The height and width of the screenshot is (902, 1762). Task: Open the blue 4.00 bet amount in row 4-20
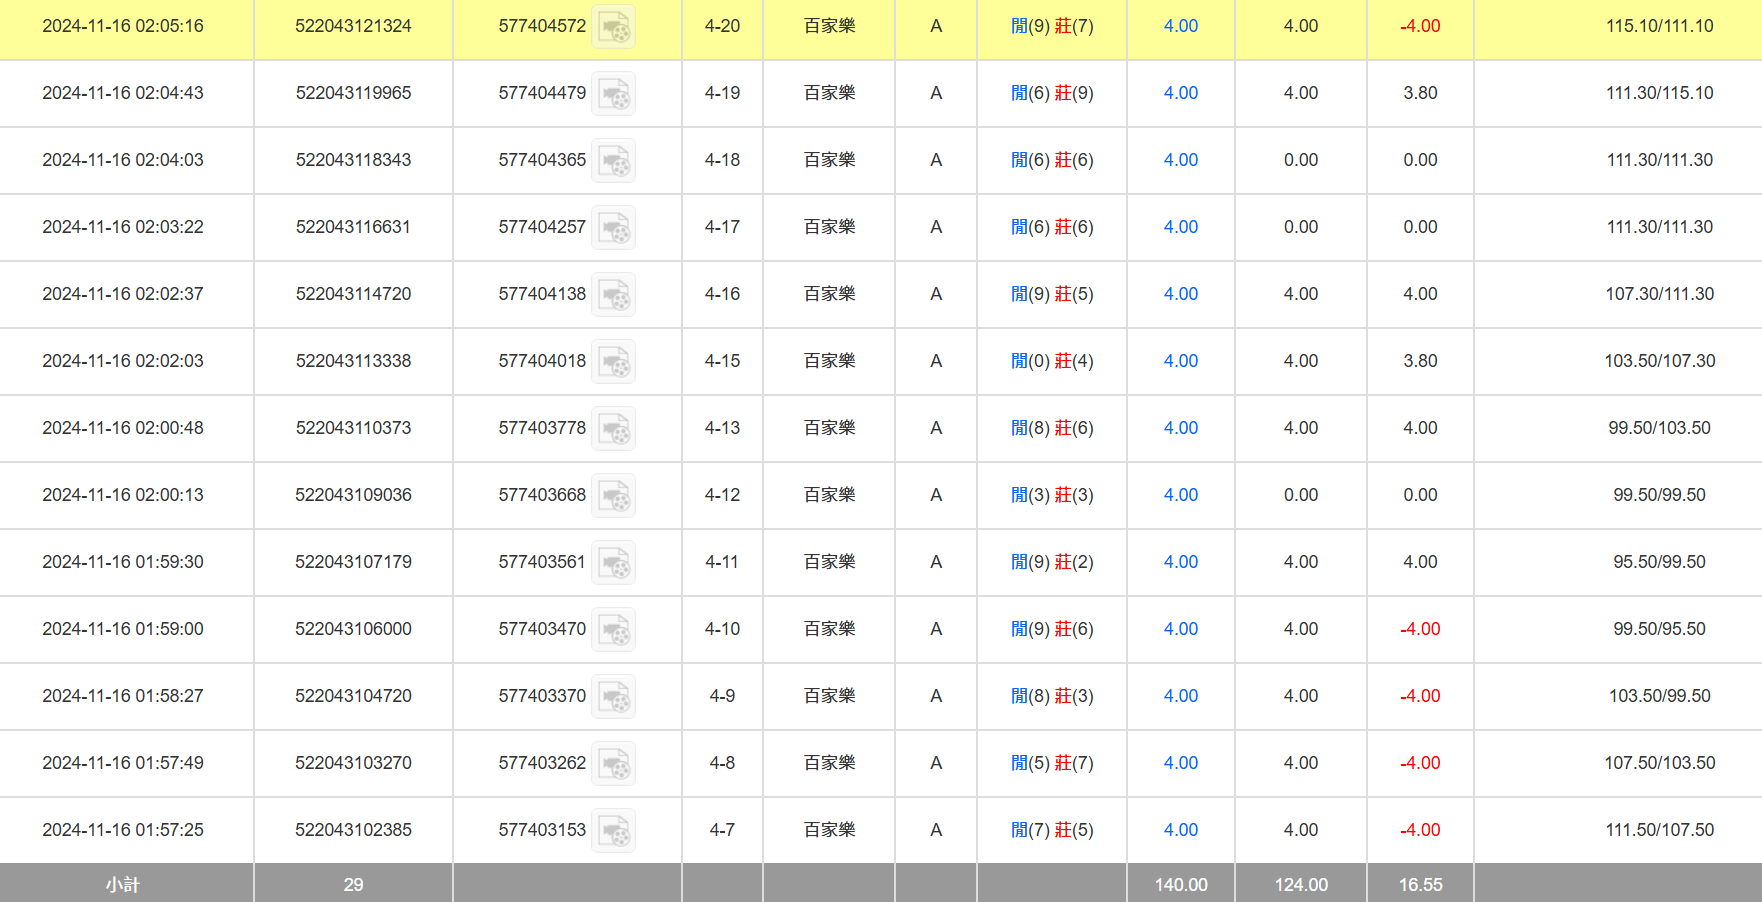[x=1180, y=26]
